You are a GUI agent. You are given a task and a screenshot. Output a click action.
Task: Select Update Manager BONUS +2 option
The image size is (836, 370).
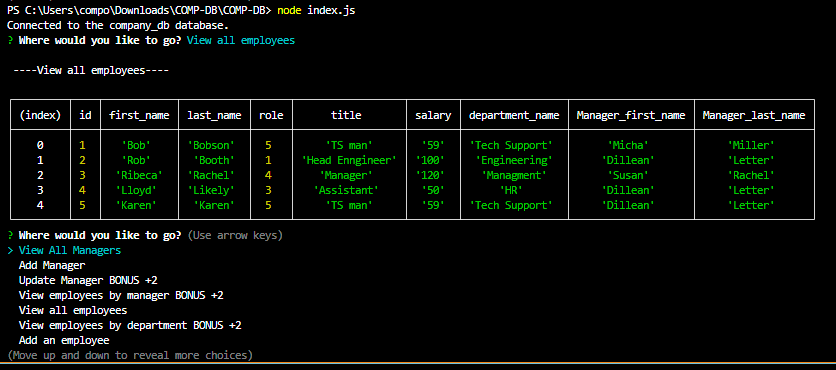pos(88,280)
